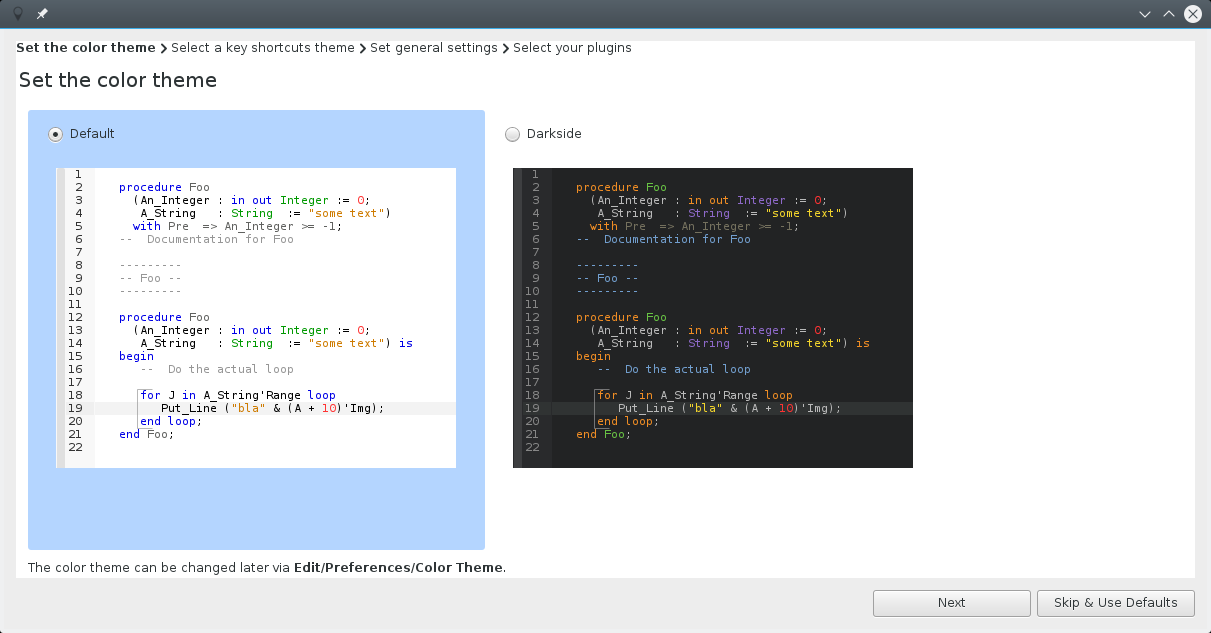Click the 'Set the color theme' heading
The height and width of the screenshot is (633, 1211).
[x=118, y=80]
